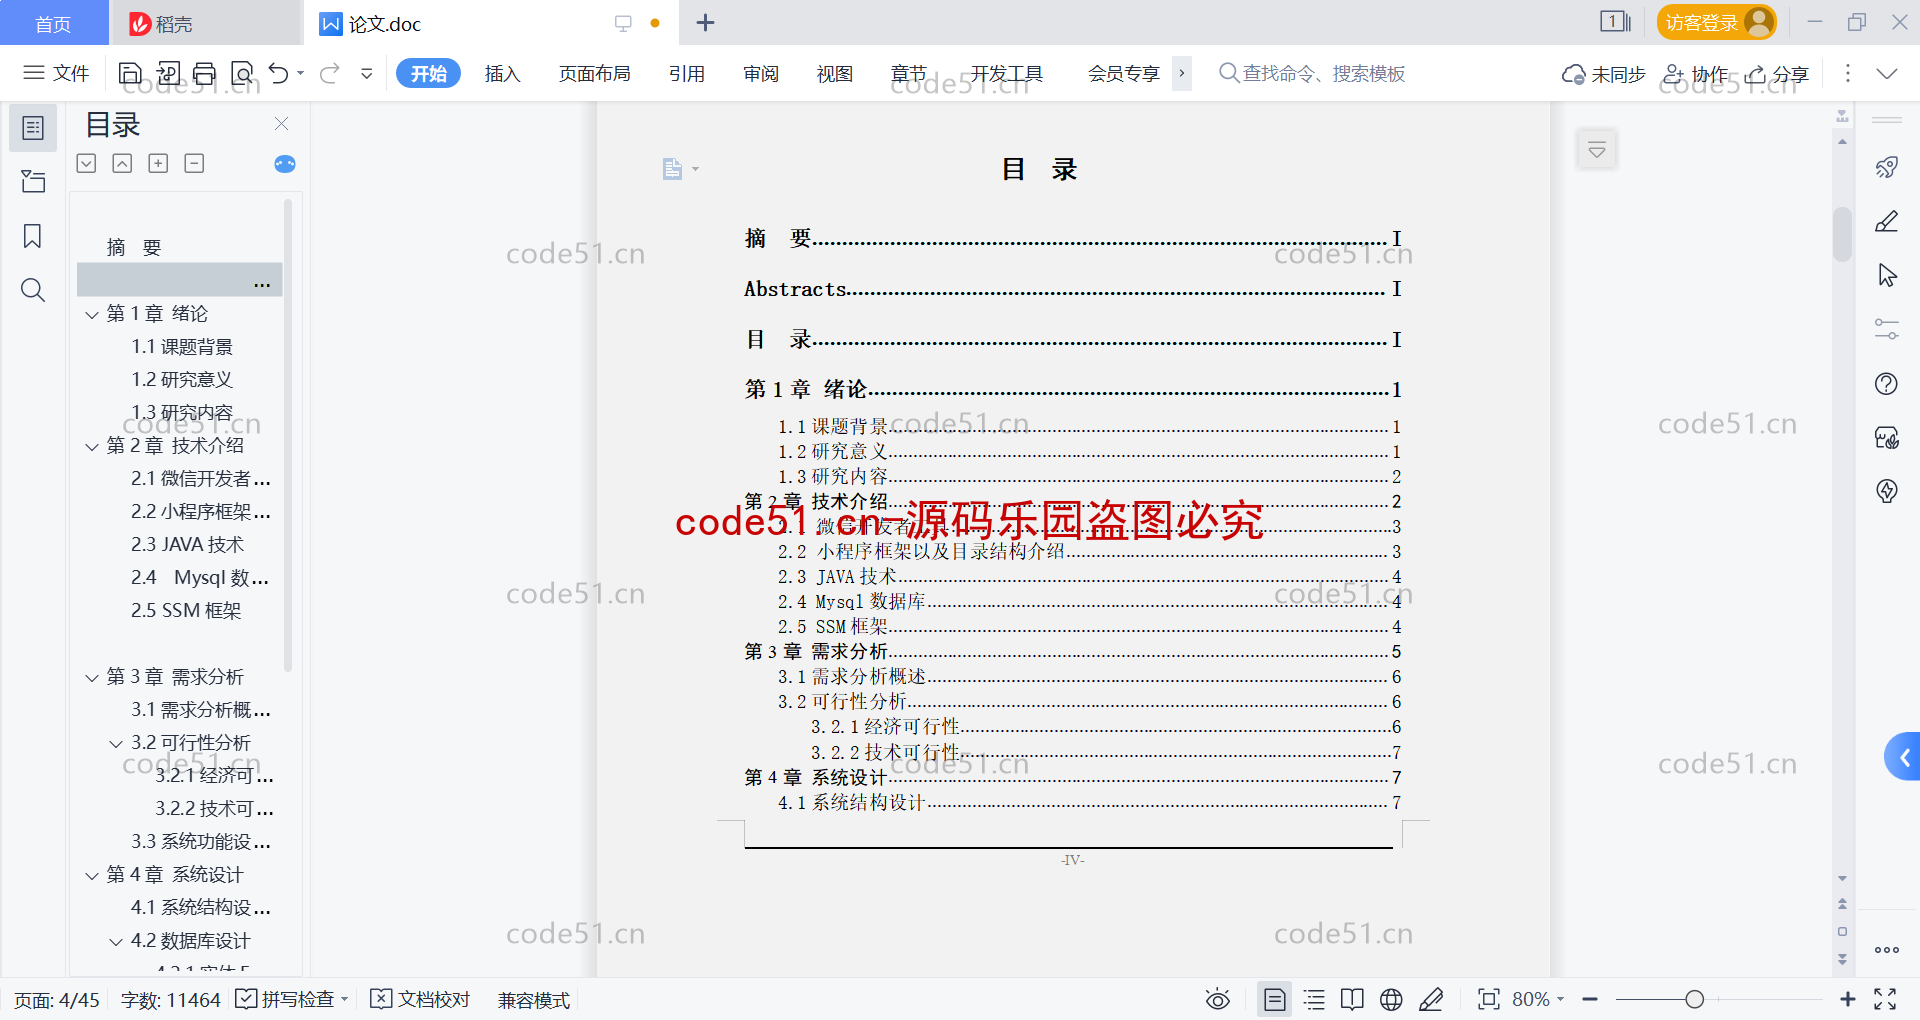The image size is (1920, 1020).
Task: Open the 文件 file menu
Action: [x=57, y=73]
